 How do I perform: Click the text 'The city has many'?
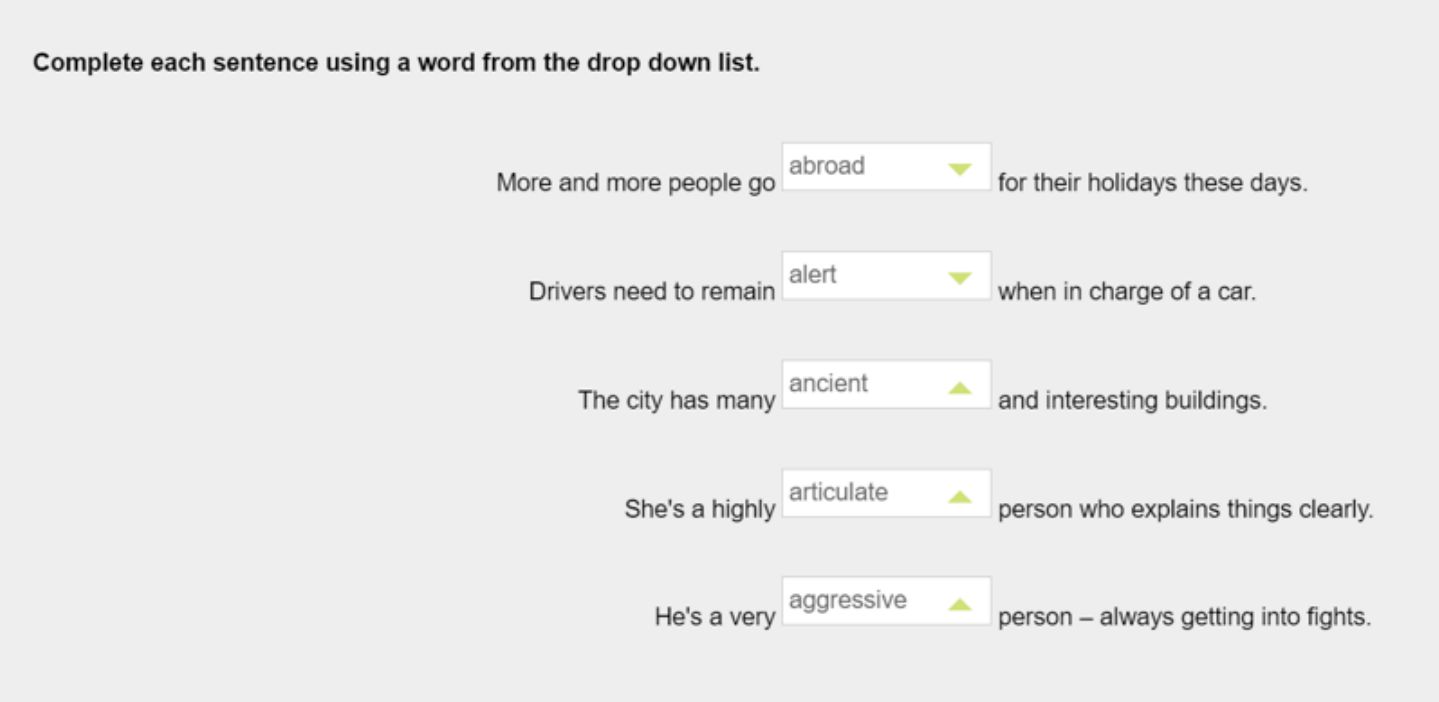(x=677, y=402)
